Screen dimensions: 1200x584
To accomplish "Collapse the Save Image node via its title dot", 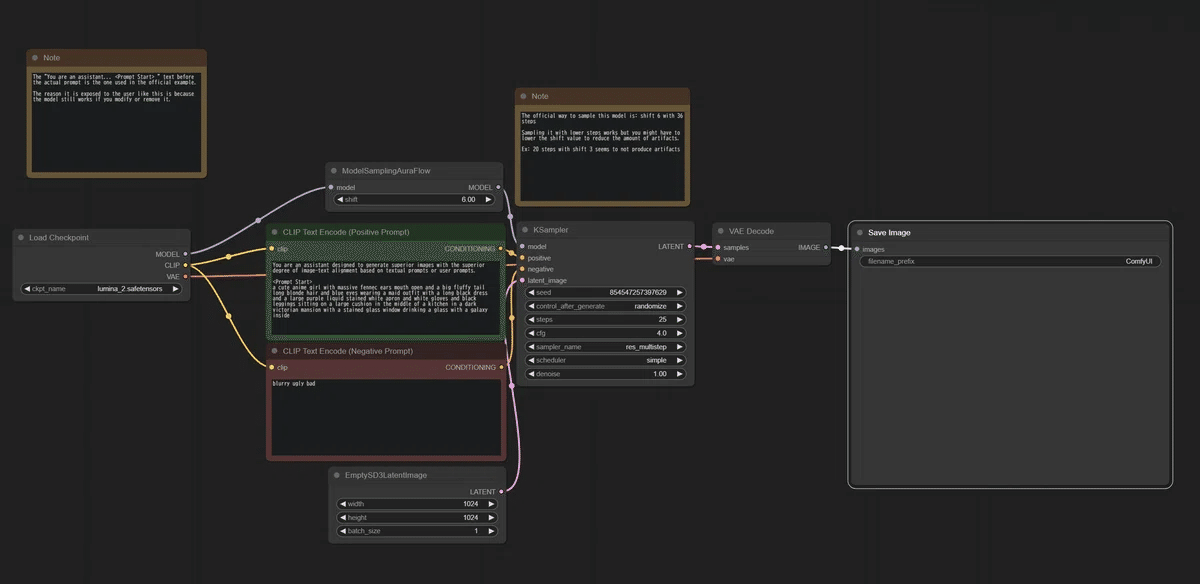I will click(859, 233).
